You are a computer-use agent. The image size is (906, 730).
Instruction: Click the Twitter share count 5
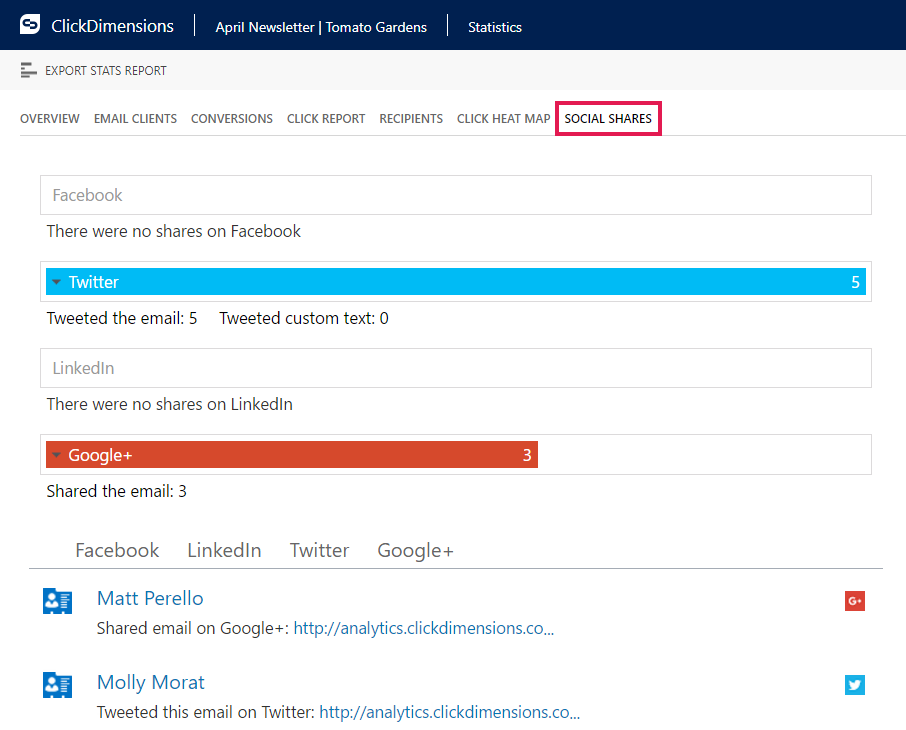[x=855, y=282]
